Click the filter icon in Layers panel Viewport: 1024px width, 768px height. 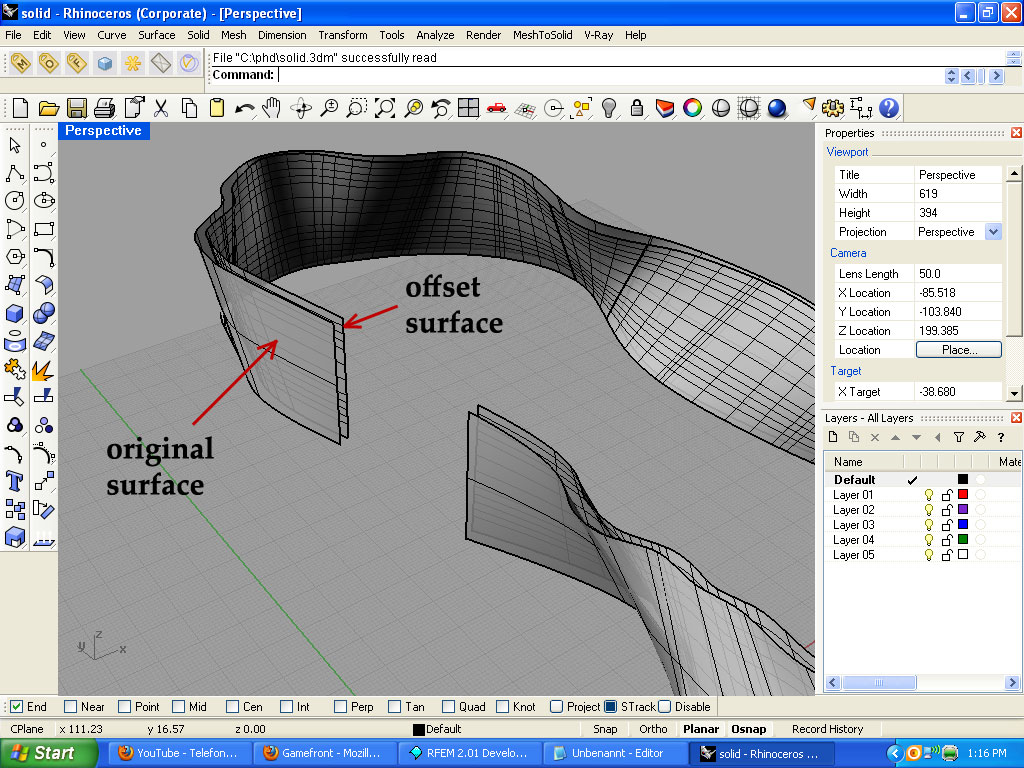coord(959,437)
